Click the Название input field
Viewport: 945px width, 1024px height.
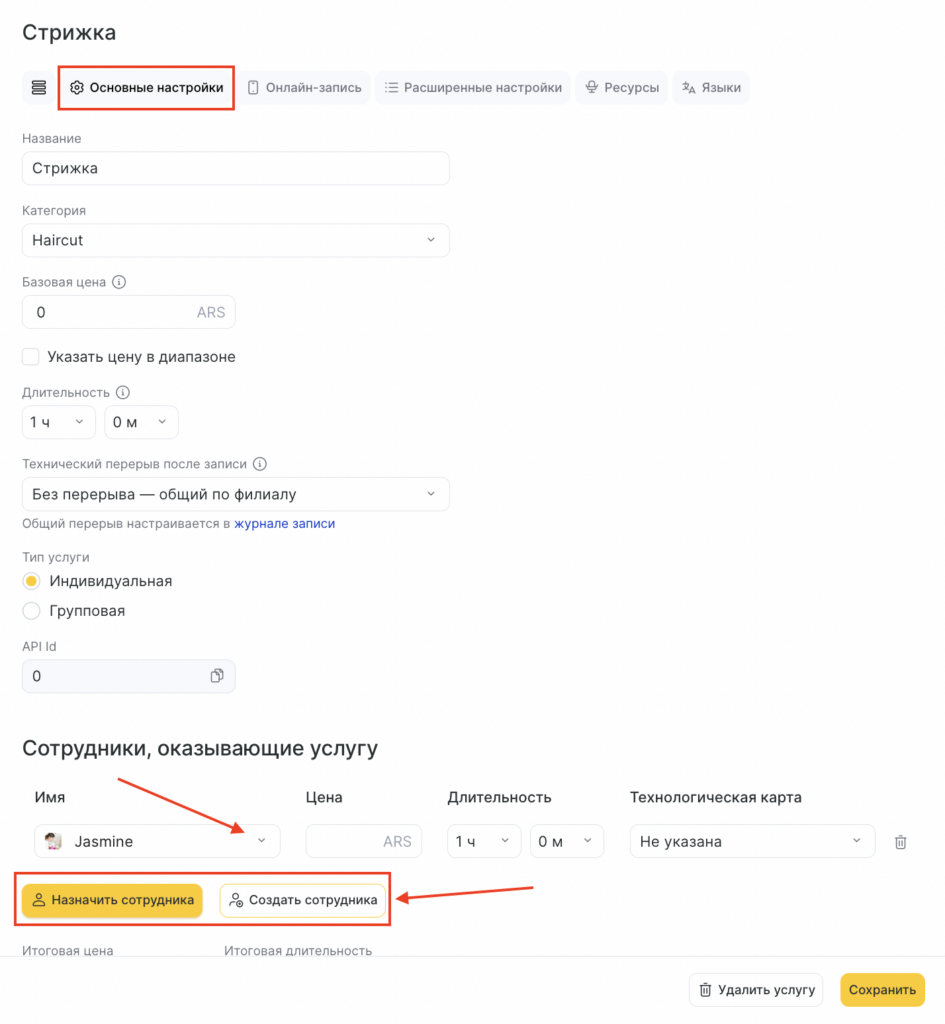pyautogui.click(x=235, y=168)
